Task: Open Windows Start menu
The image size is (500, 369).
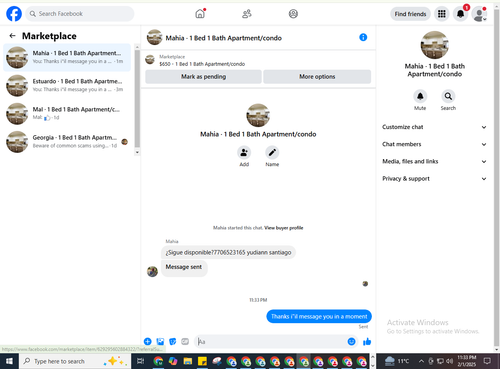Action: click(x=9, y=361)
